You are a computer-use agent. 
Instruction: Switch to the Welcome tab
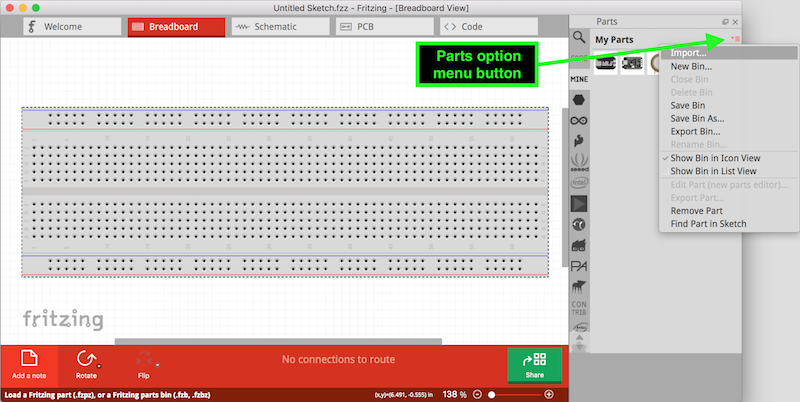pos(72,27)
